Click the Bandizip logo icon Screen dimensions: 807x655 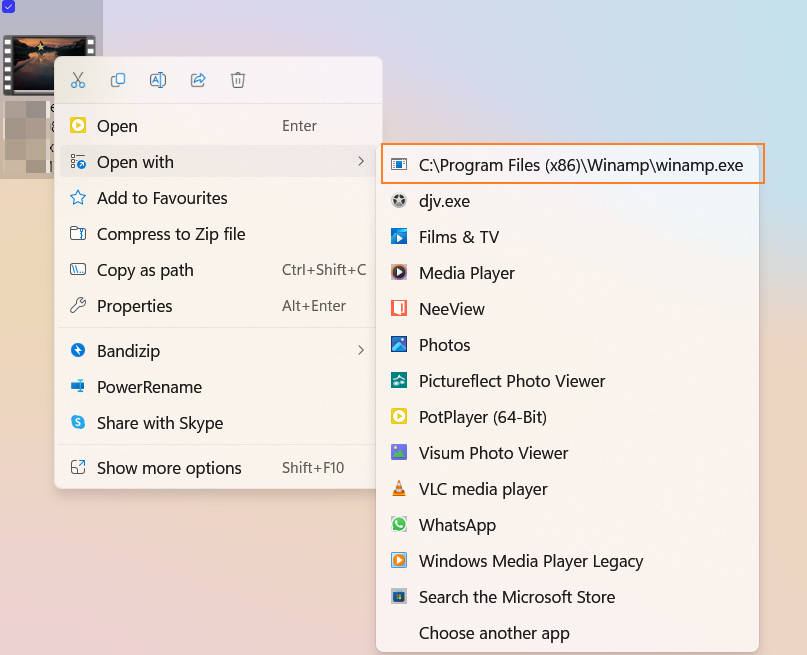78,350
